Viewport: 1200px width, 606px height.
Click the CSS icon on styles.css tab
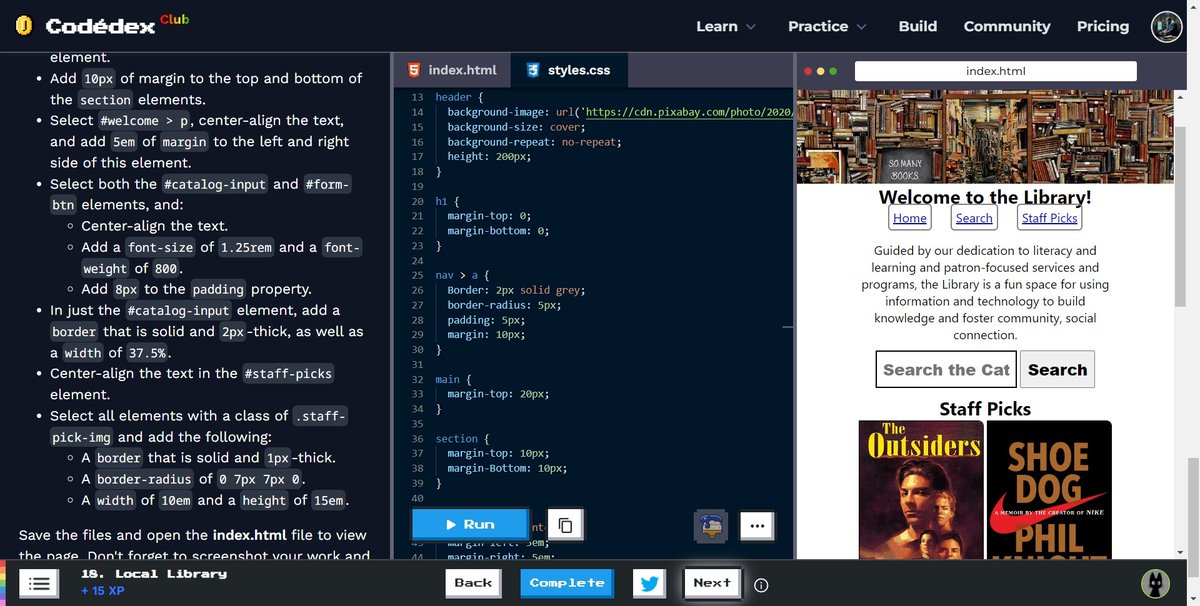(x=532, y=70)
